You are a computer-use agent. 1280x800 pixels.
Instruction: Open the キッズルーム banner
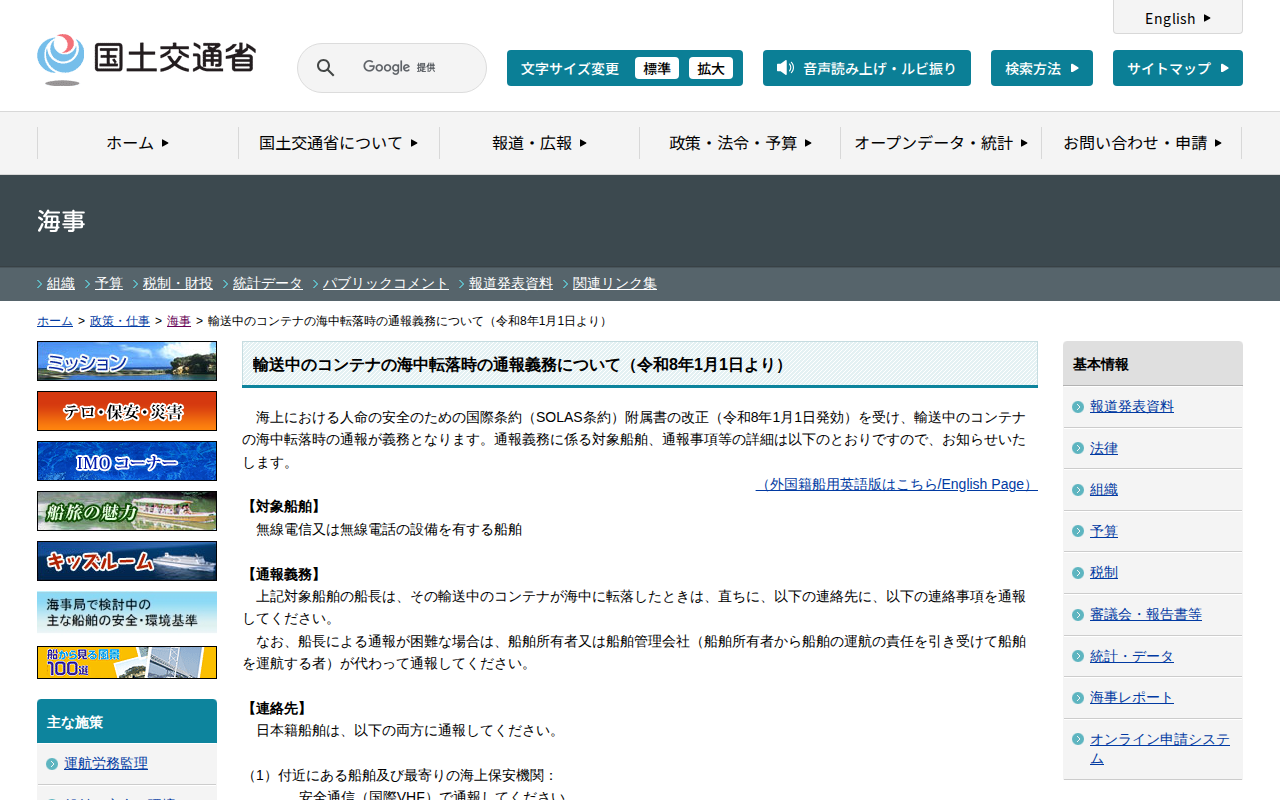[x=127, y=561]
